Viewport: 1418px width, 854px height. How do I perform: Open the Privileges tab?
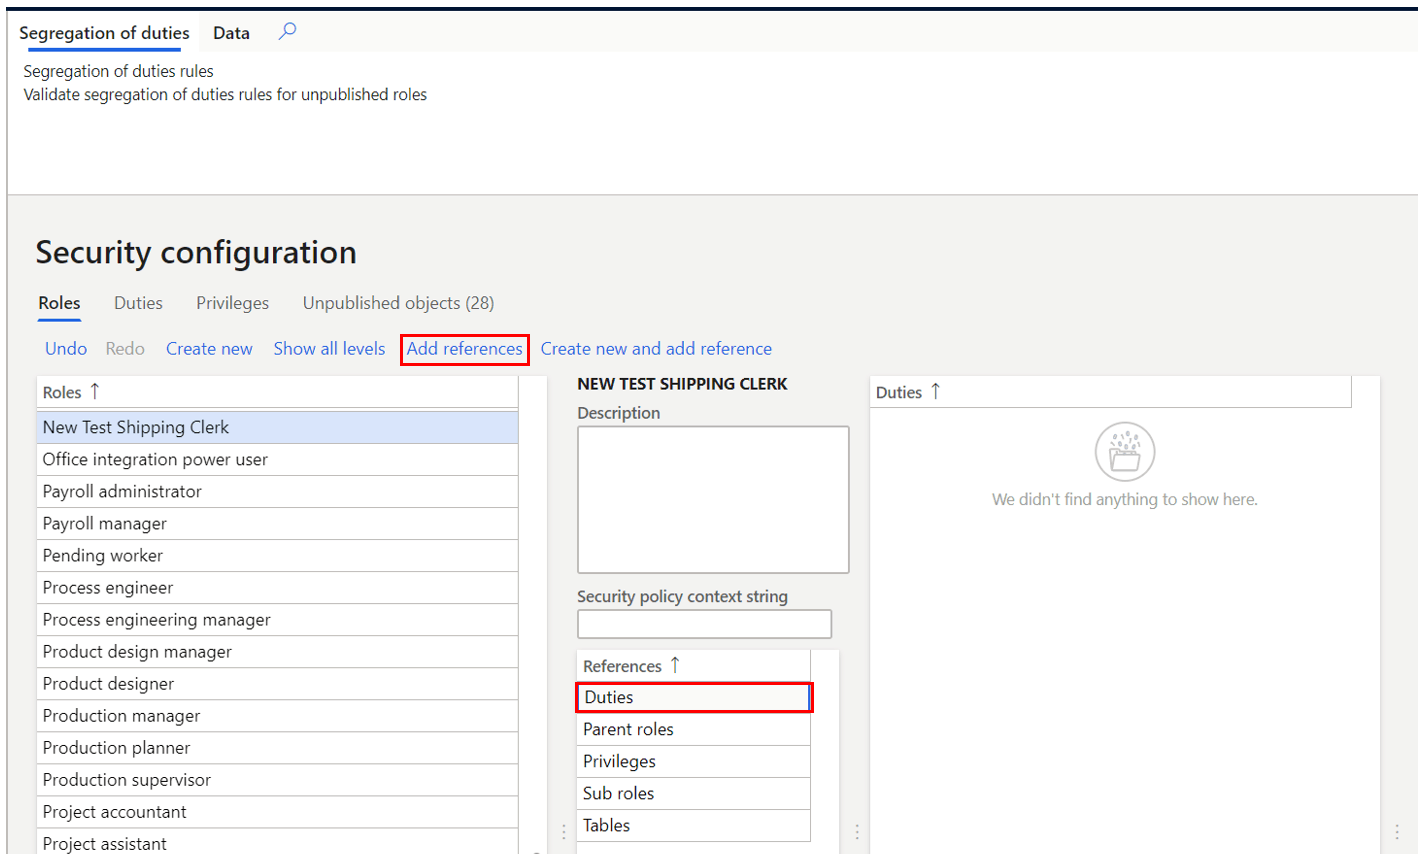tap(232, 302)
